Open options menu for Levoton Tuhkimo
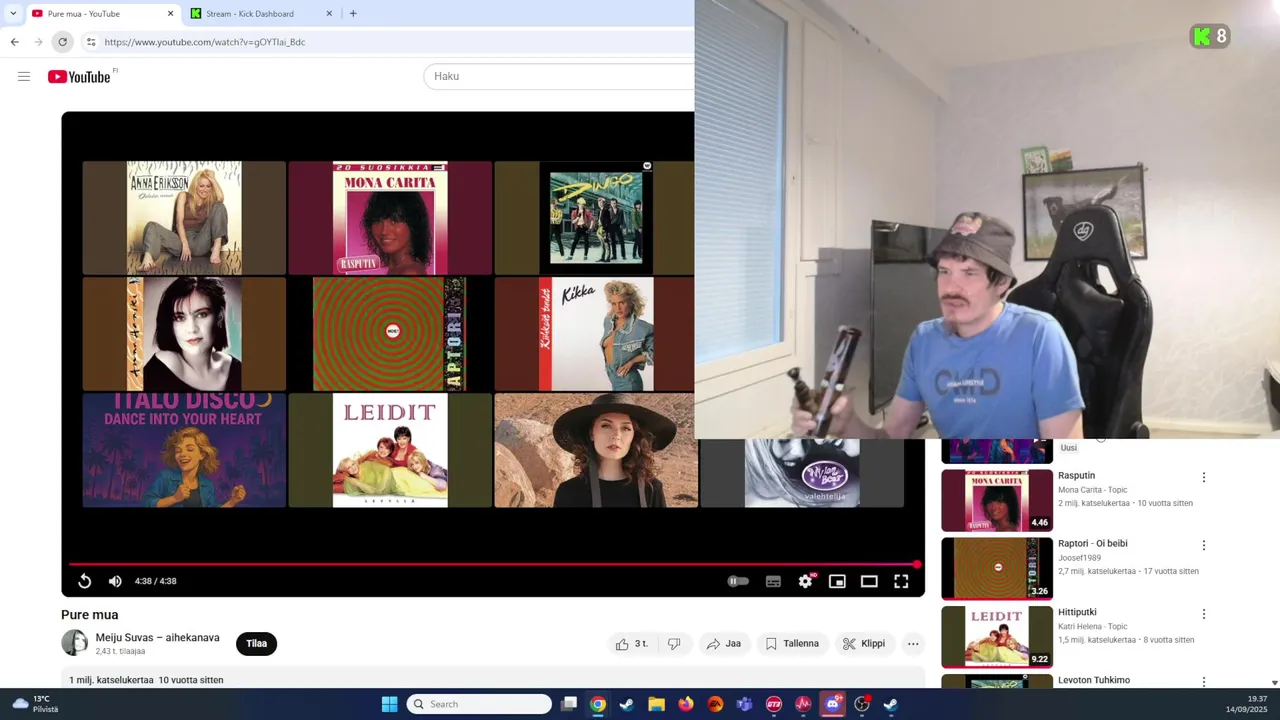 pos(1204,681)
